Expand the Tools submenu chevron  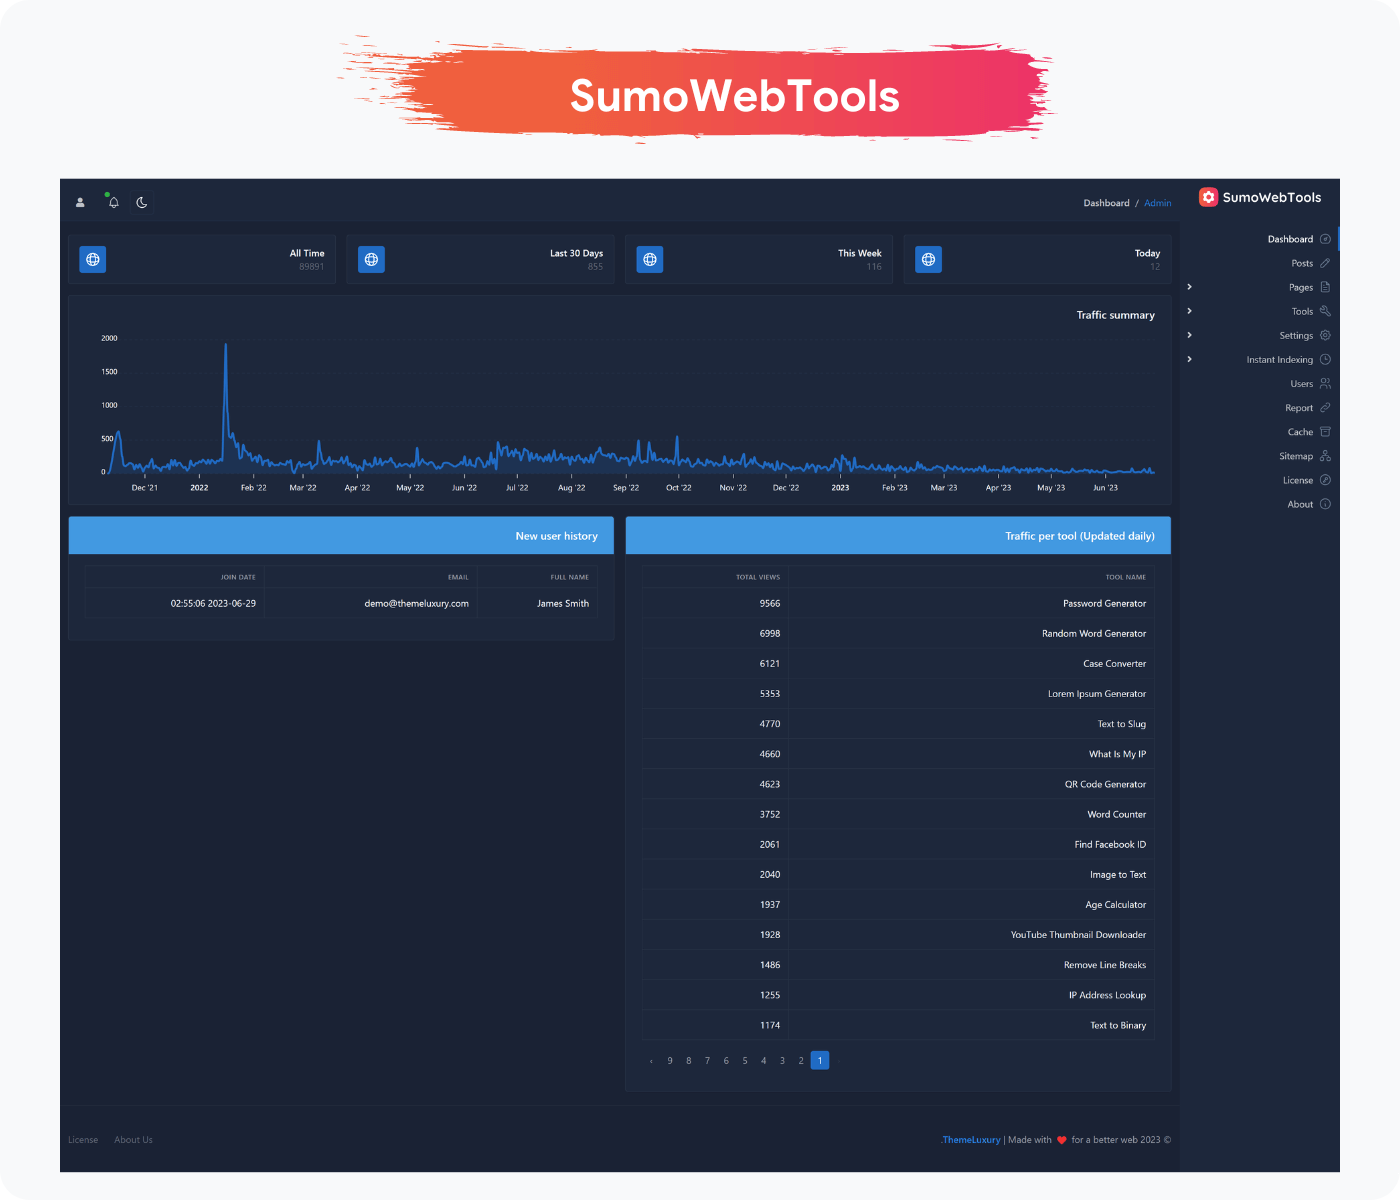[1189, 311]
